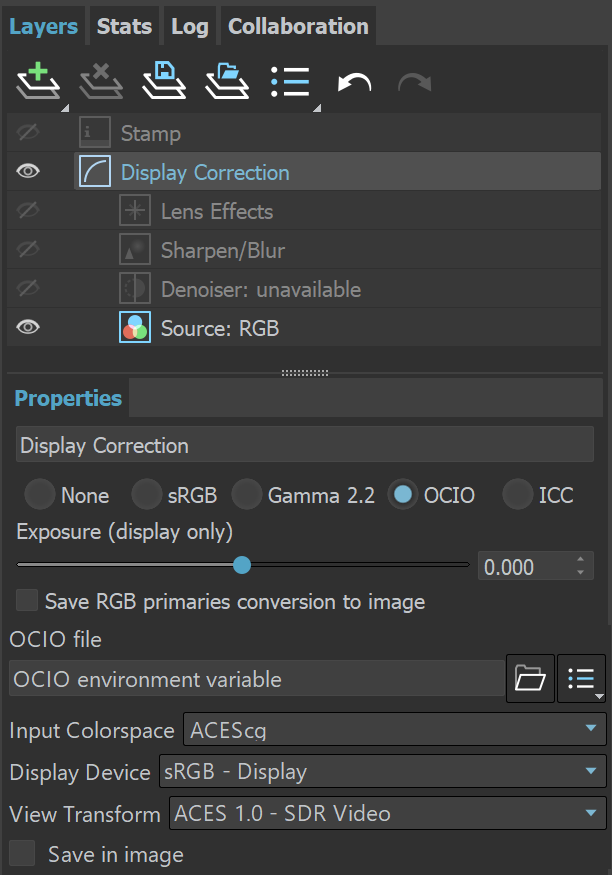The image size is (613, 875).
Task: Open the View Transform dropdown
Action: click(x=388, y=814)
